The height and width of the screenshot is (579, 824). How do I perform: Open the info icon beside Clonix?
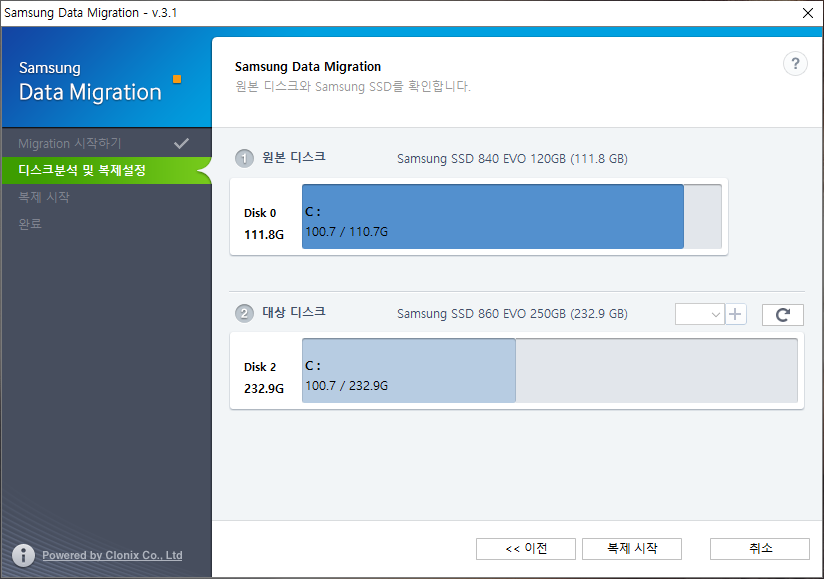(x=23, y=555)
